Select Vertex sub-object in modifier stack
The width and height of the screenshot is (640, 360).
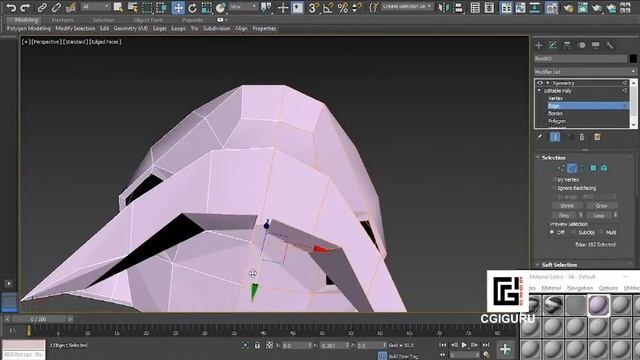click(556, 98)
